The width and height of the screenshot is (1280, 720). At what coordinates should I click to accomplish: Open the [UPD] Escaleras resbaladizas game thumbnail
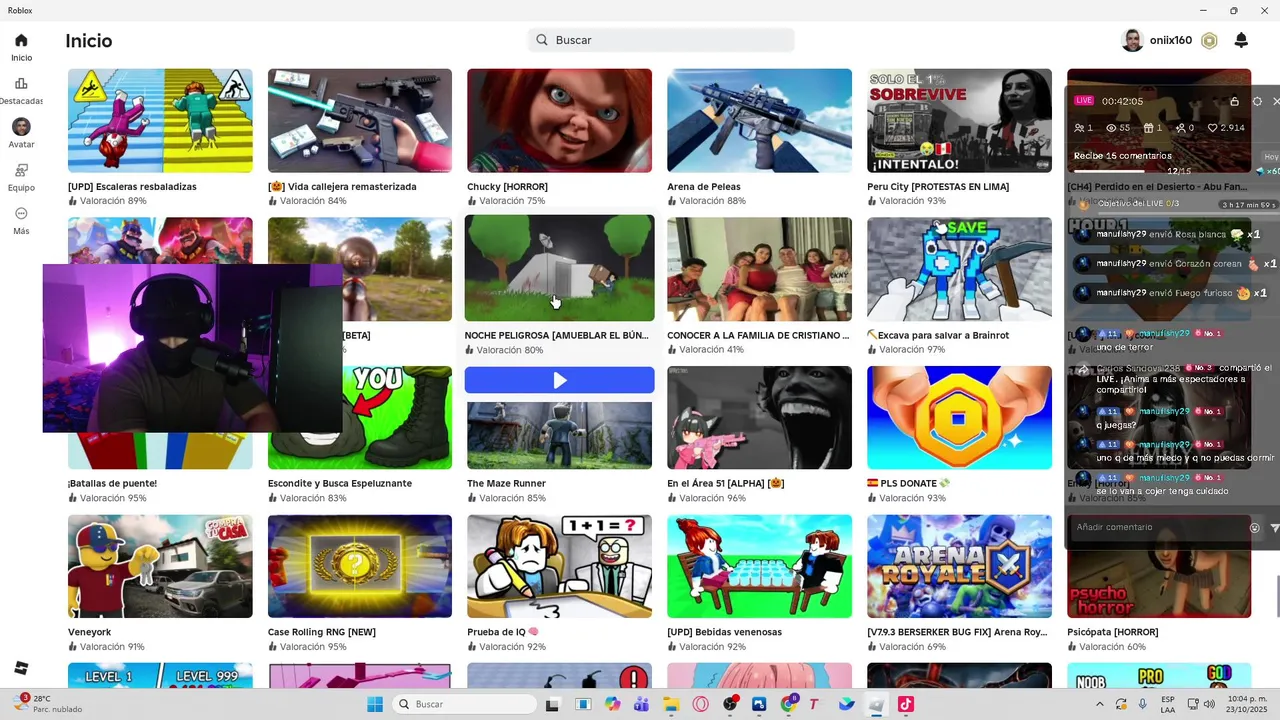160,121
